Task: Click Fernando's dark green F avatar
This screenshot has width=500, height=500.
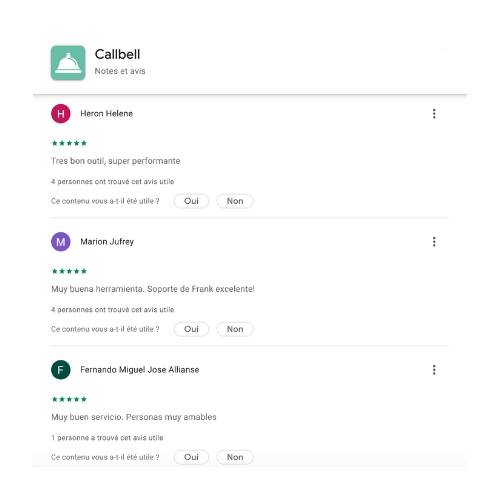Action: 61,370
